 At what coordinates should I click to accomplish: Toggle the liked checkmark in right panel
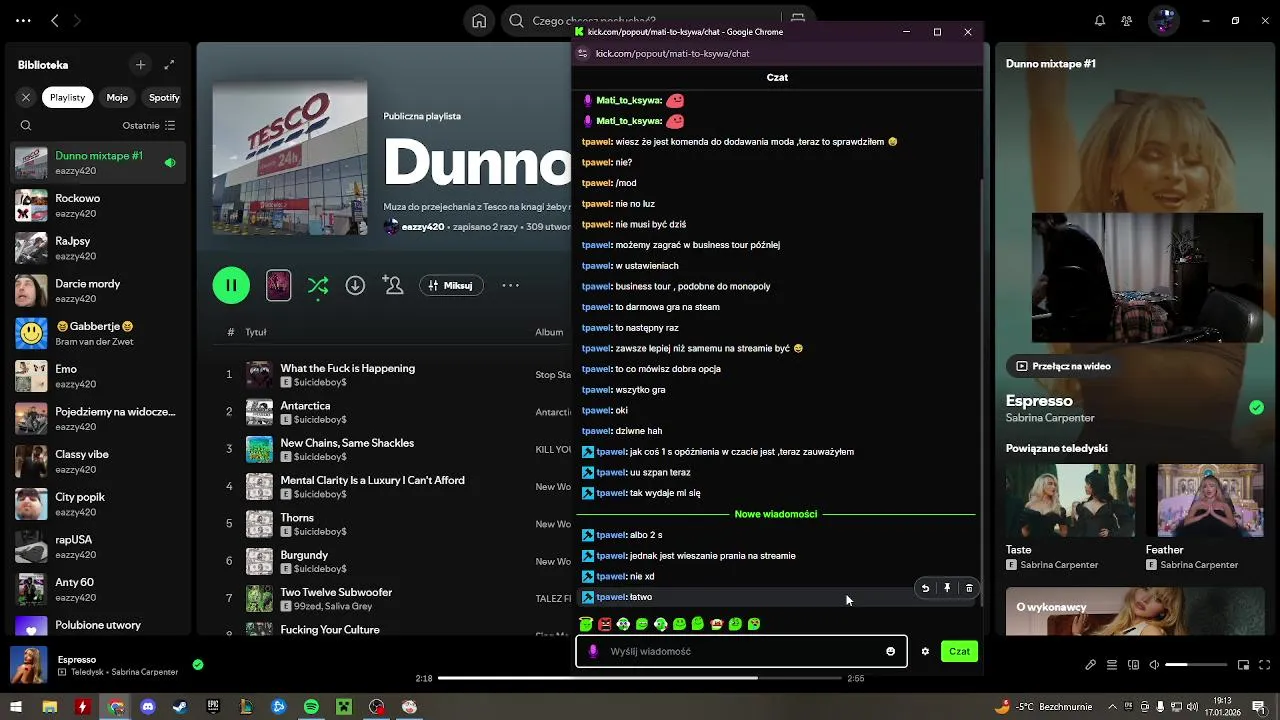click(1256, 407)
